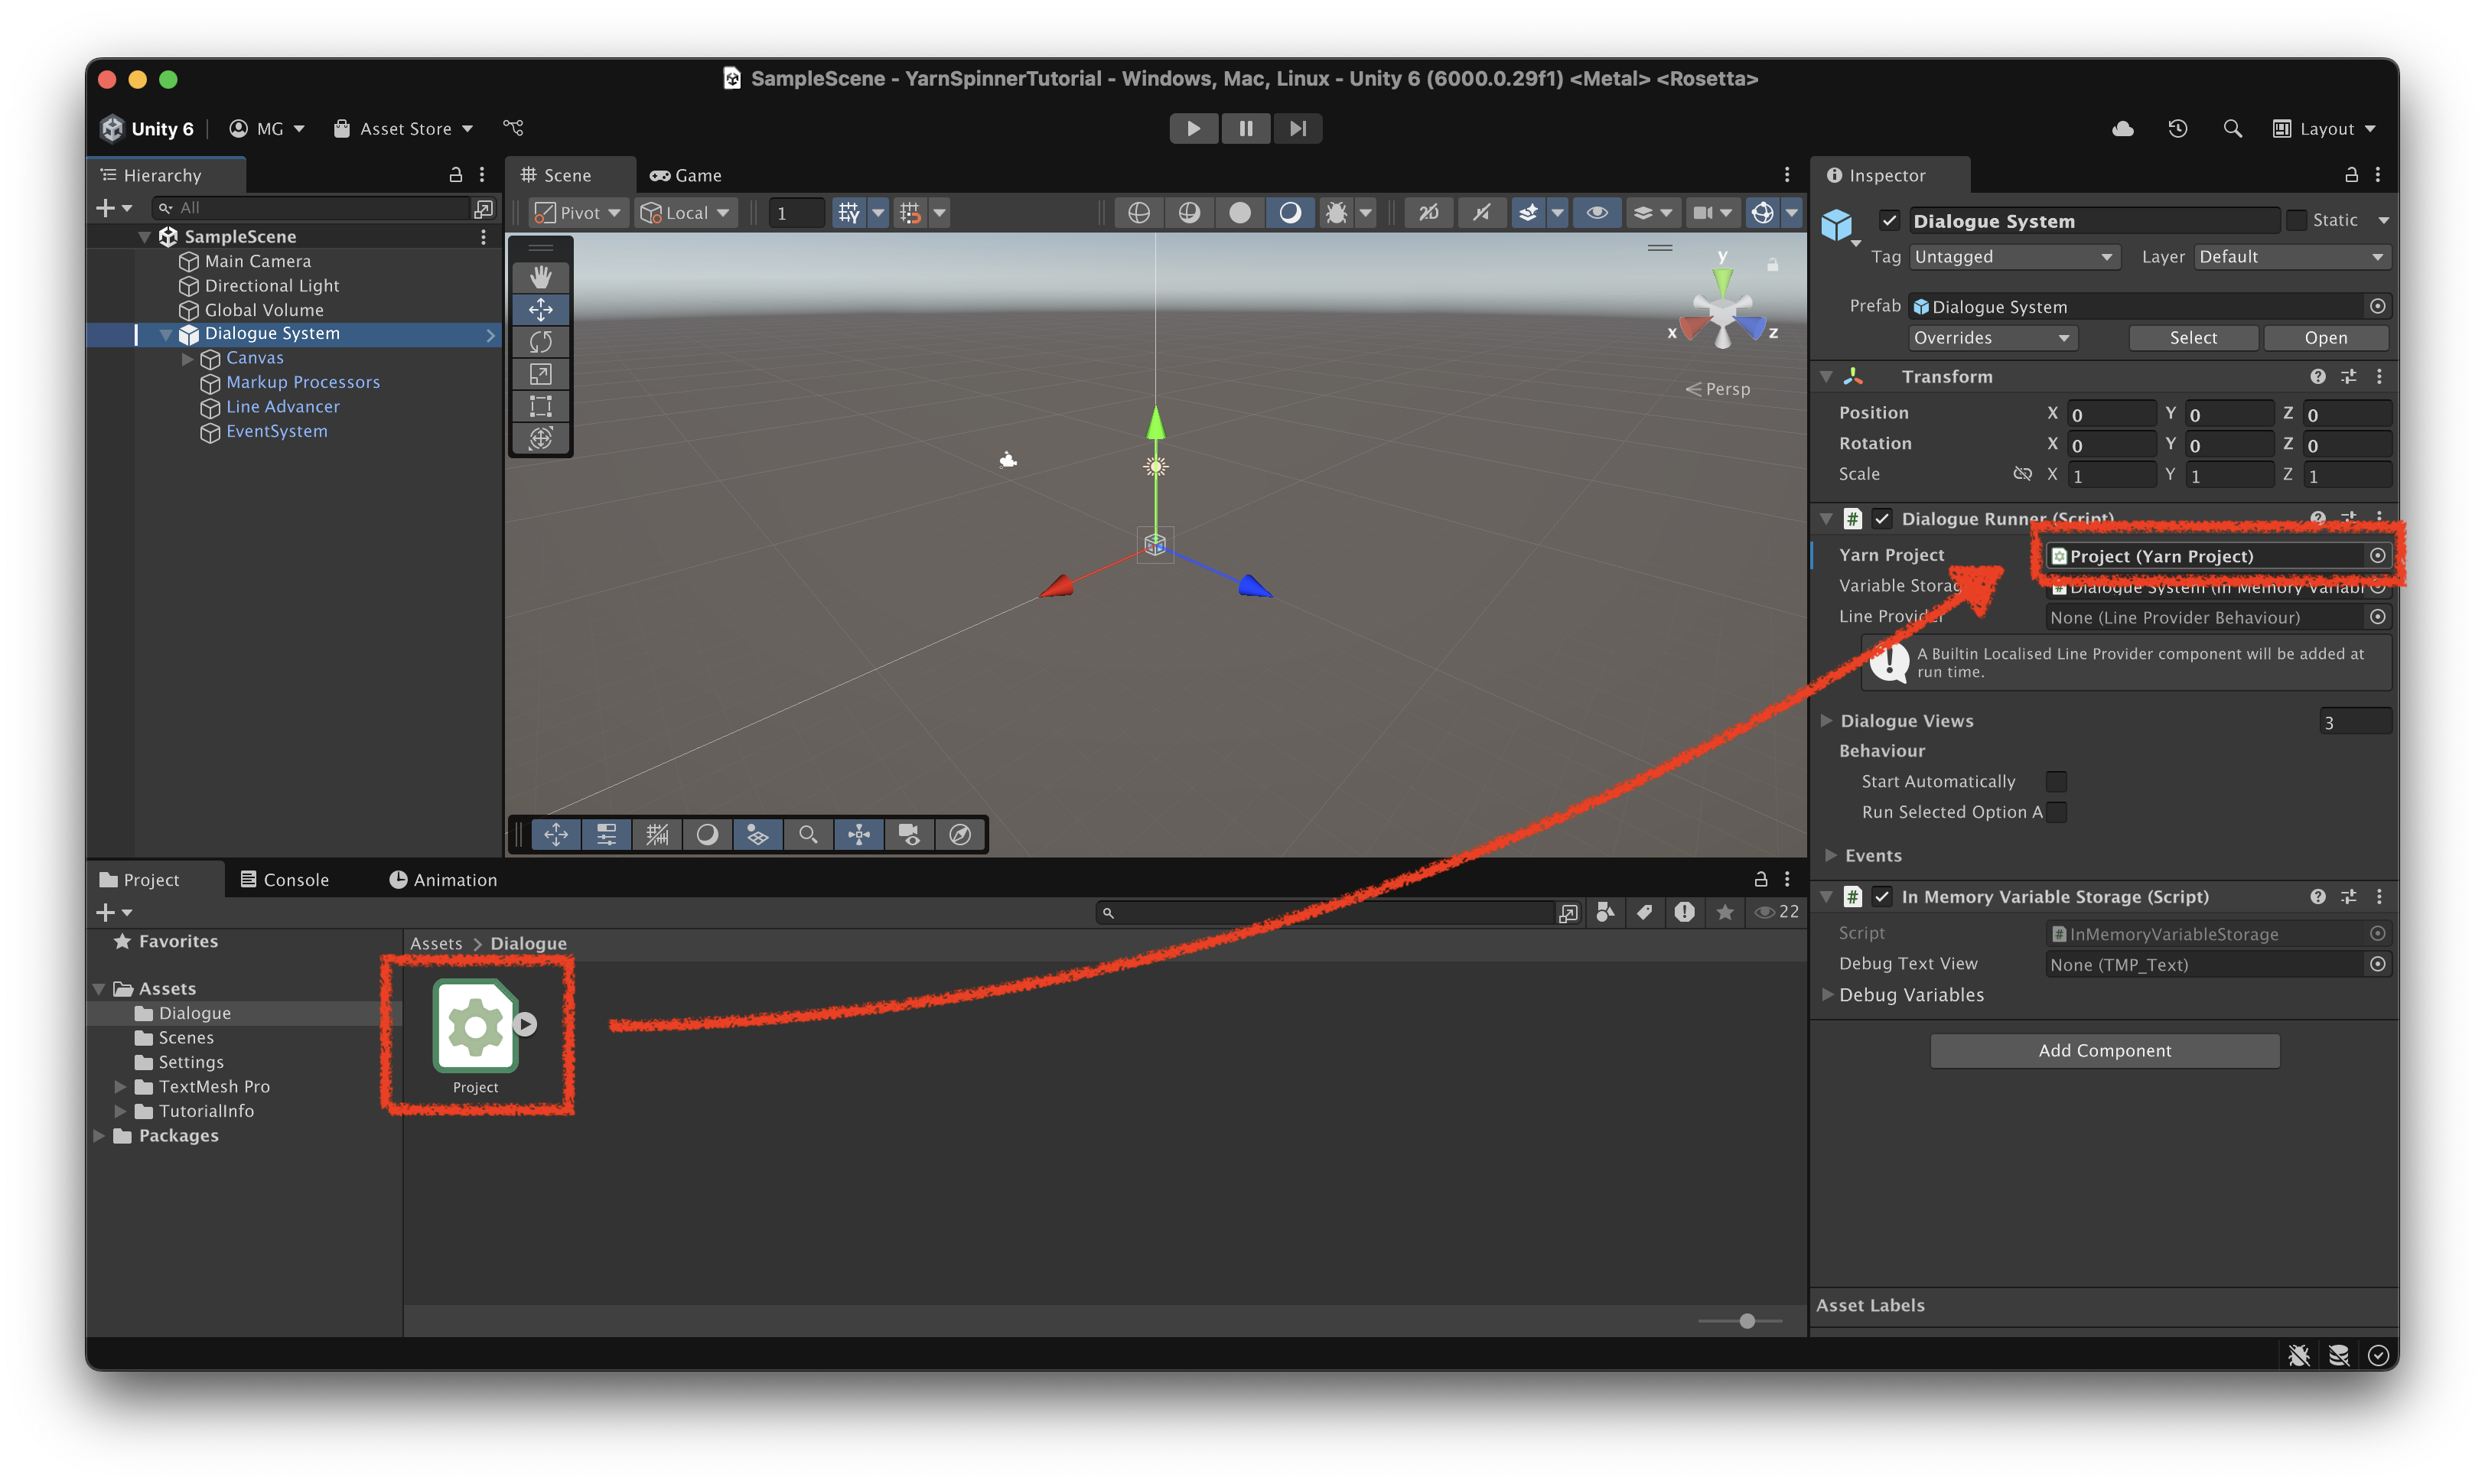Filter project by favorites star icon
The width and height of the screenshot is (2485, 1484).
pyautogui.click(x=1725, y=912)
